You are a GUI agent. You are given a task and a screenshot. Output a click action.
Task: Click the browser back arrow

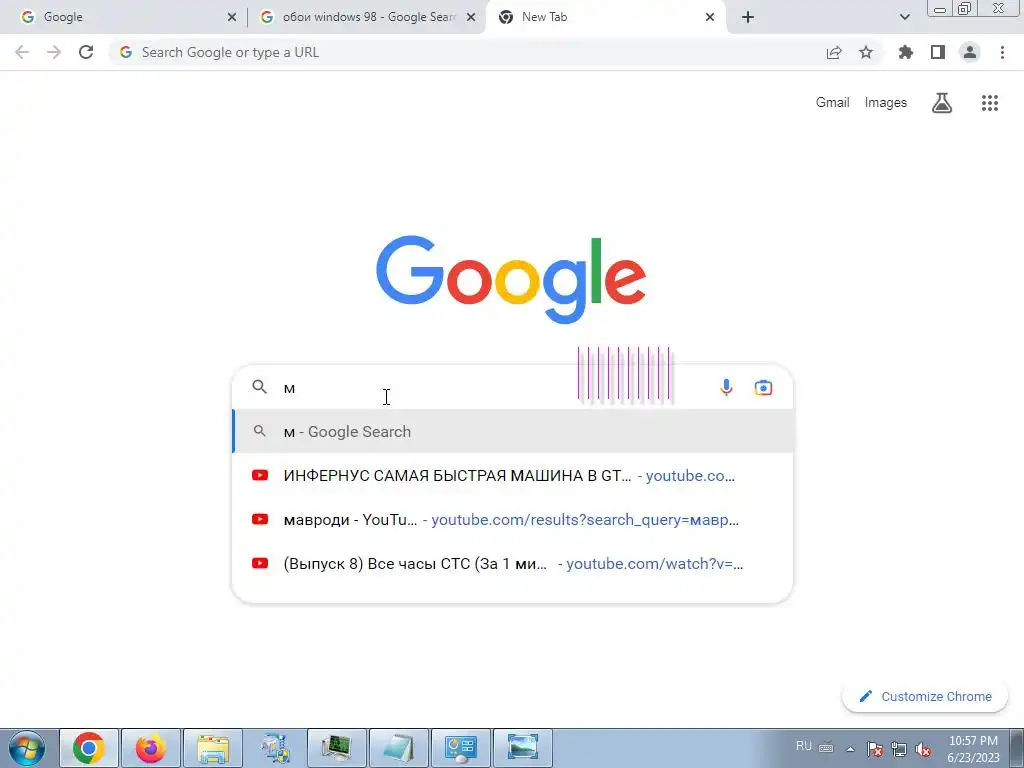(x=22, y=52)
